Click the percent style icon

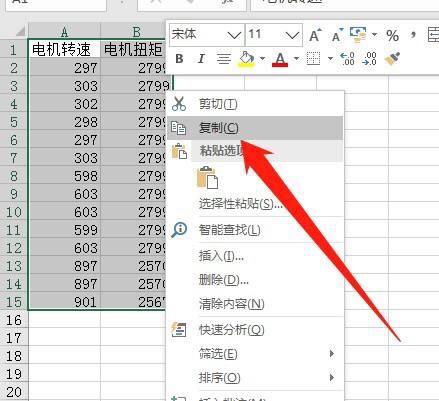click(392, 35)
